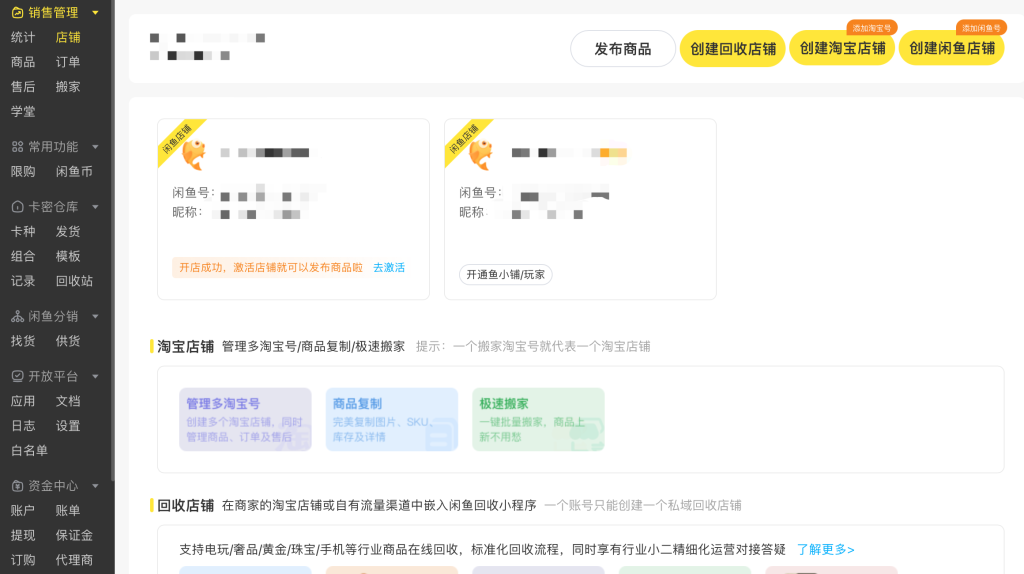Open the 发货 menu item

68,232
